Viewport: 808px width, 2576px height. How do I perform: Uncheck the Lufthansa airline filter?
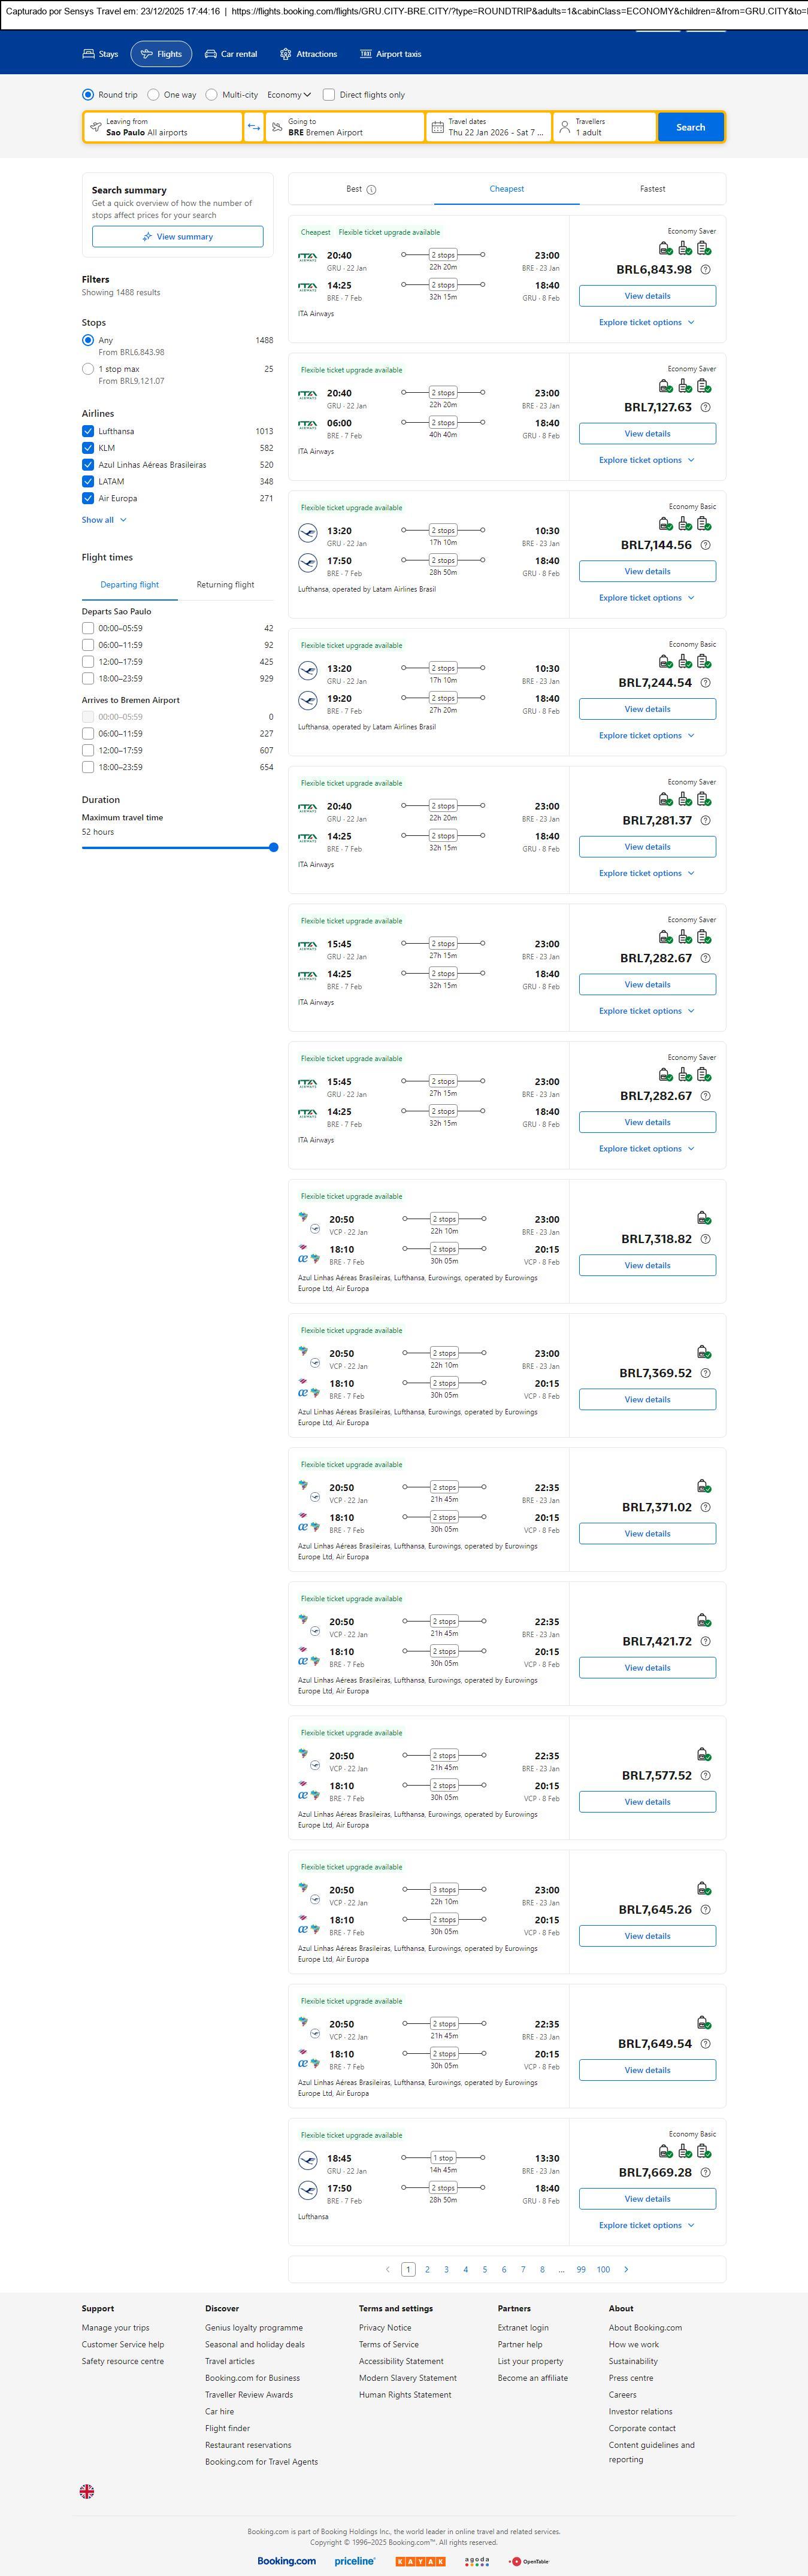(88, 431)
